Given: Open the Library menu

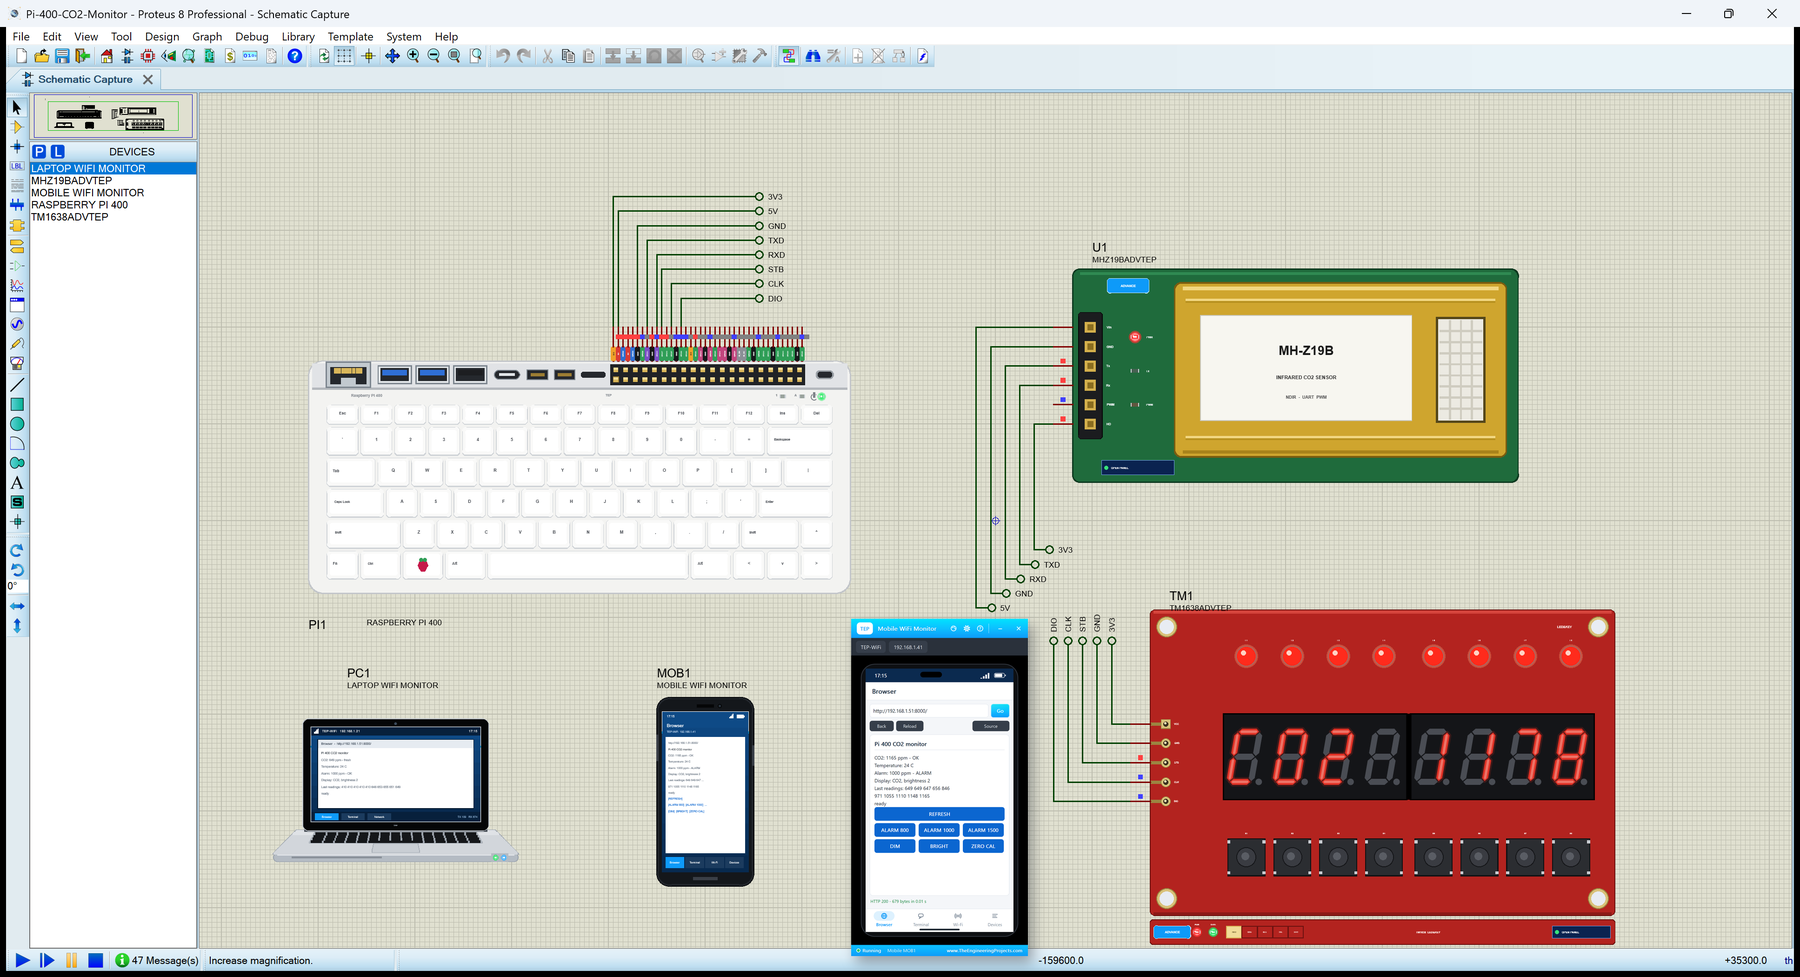Looking at the screenshot, I should (x=298, y=36).
